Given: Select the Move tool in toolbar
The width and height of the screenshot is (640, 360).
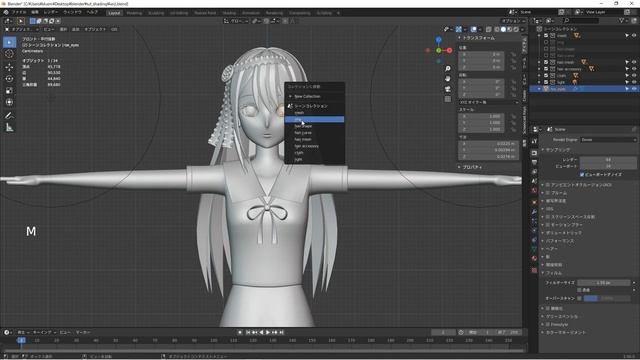Looking at the screenshot, I should (x=9, y=67).
